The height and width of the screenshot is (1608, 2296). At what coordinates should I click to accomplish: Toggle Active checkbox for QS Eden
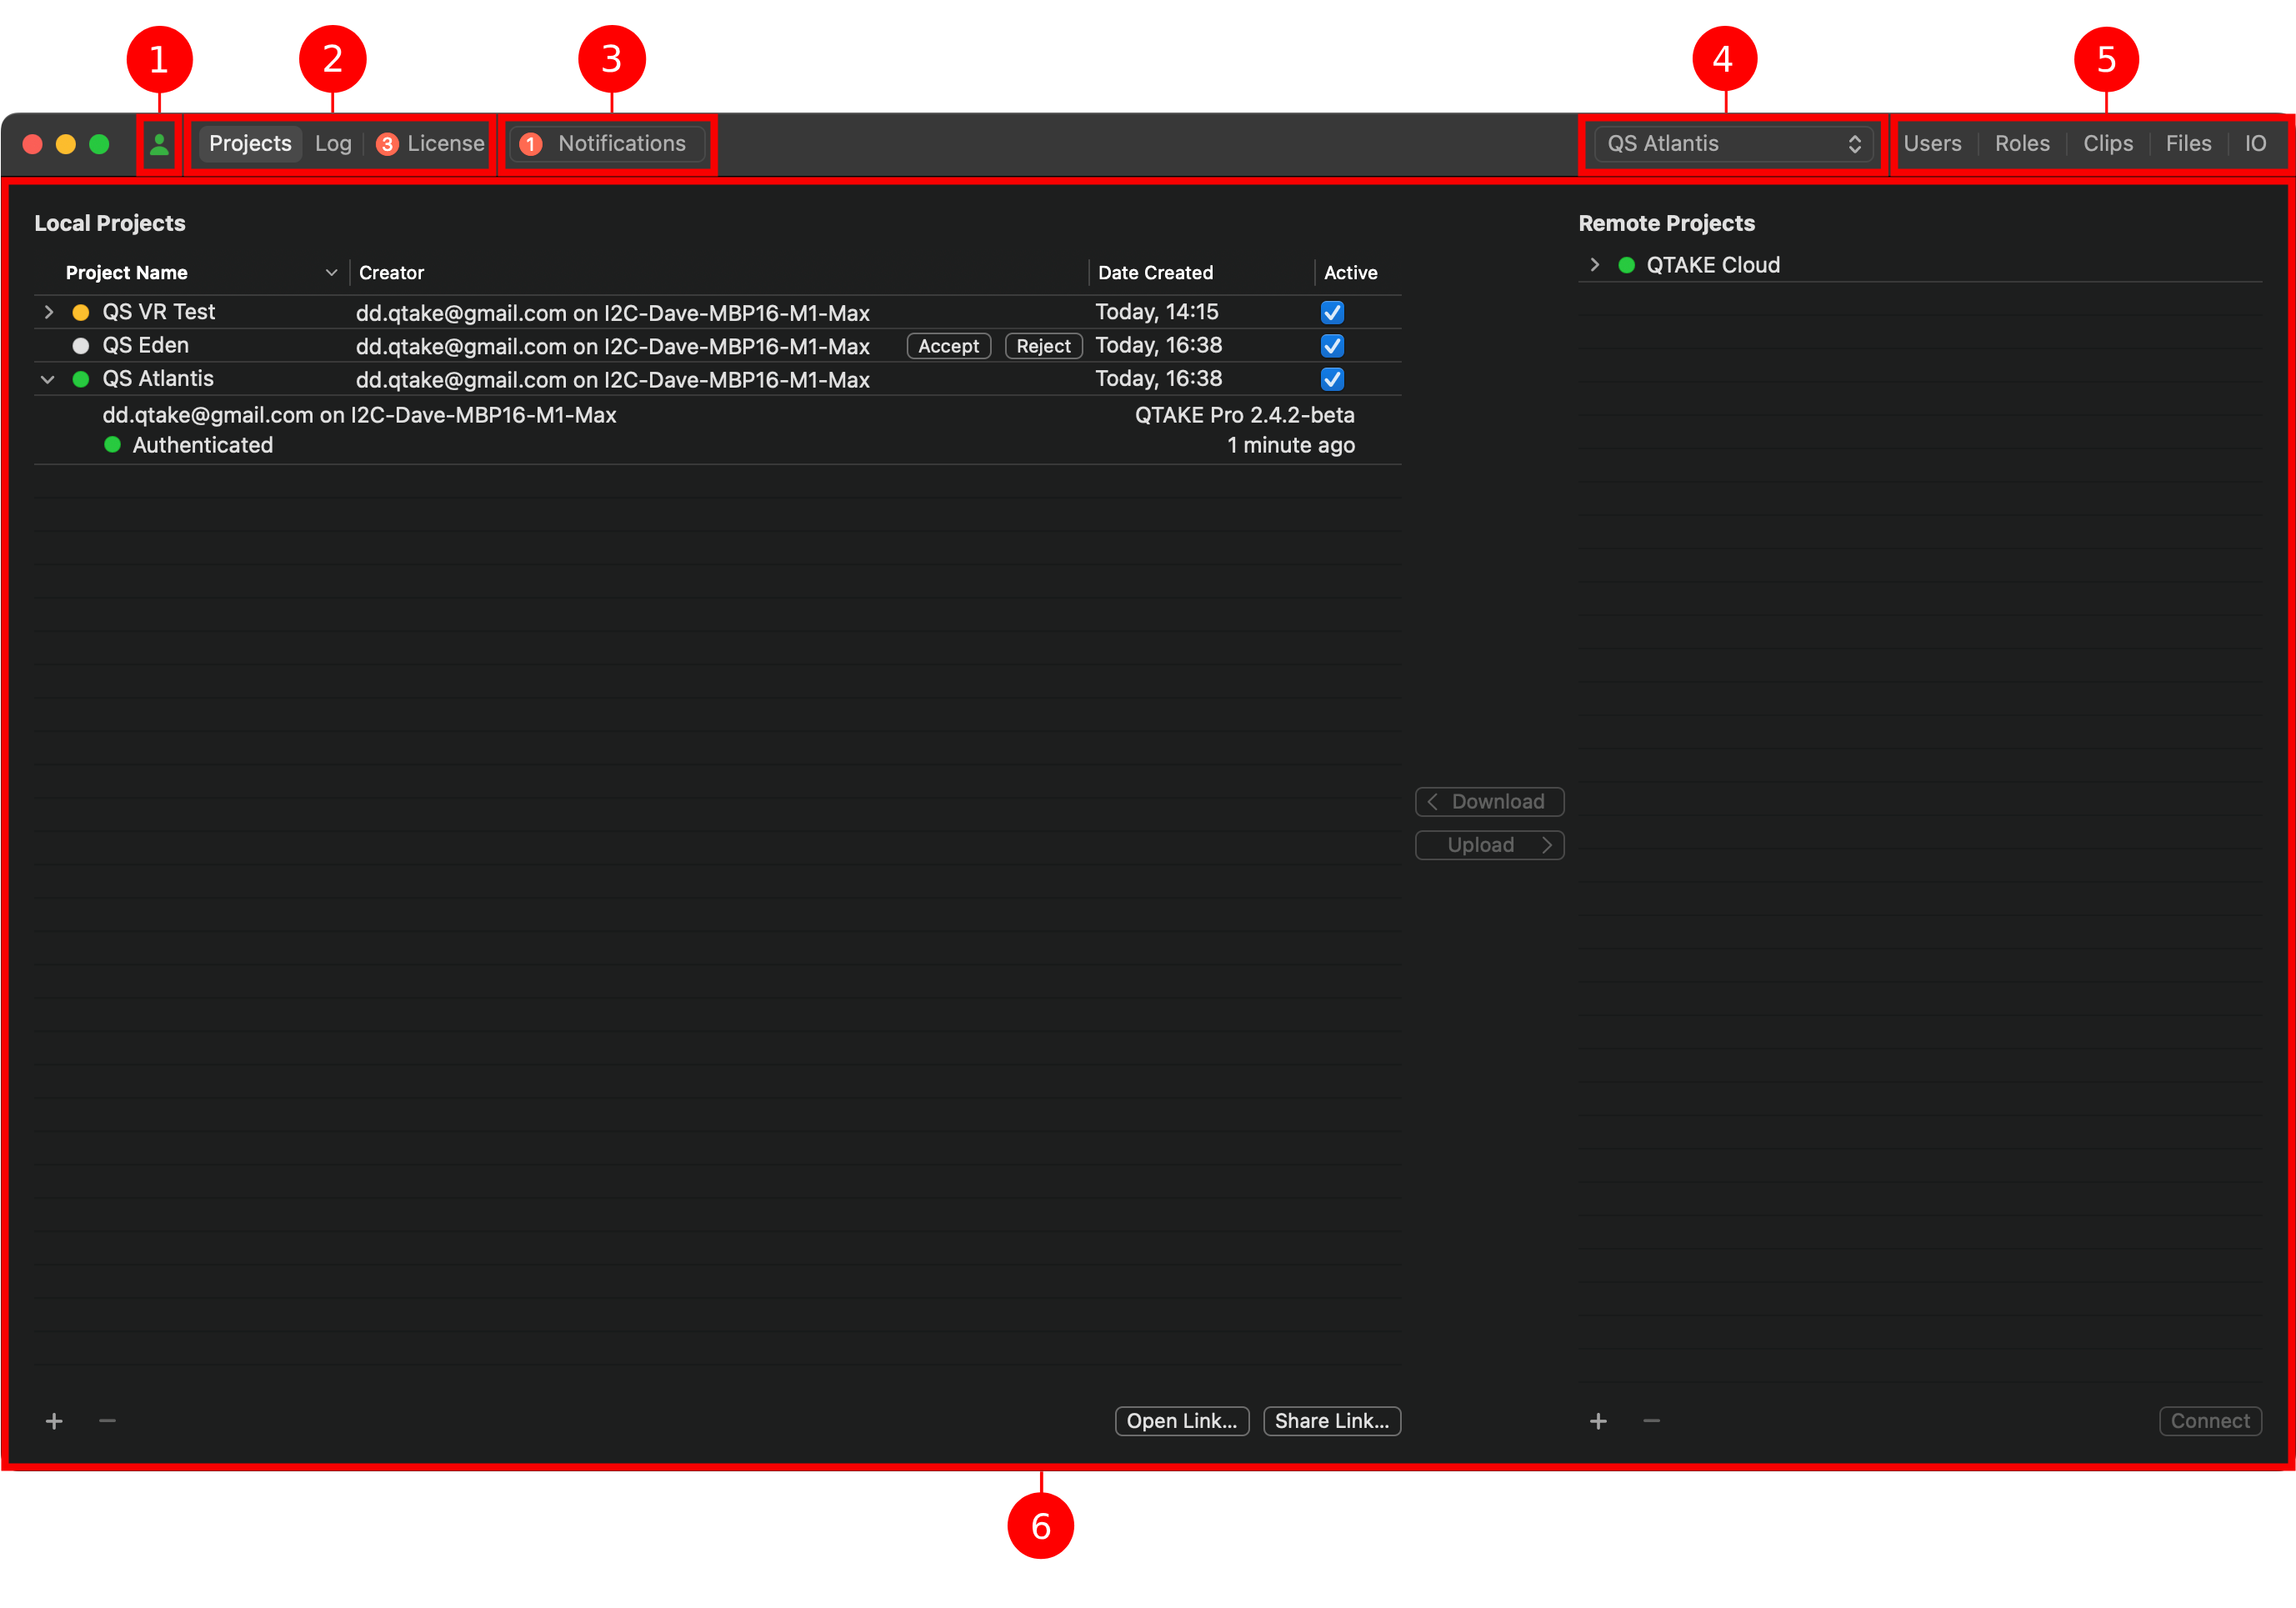click(x=1332, y=346)
